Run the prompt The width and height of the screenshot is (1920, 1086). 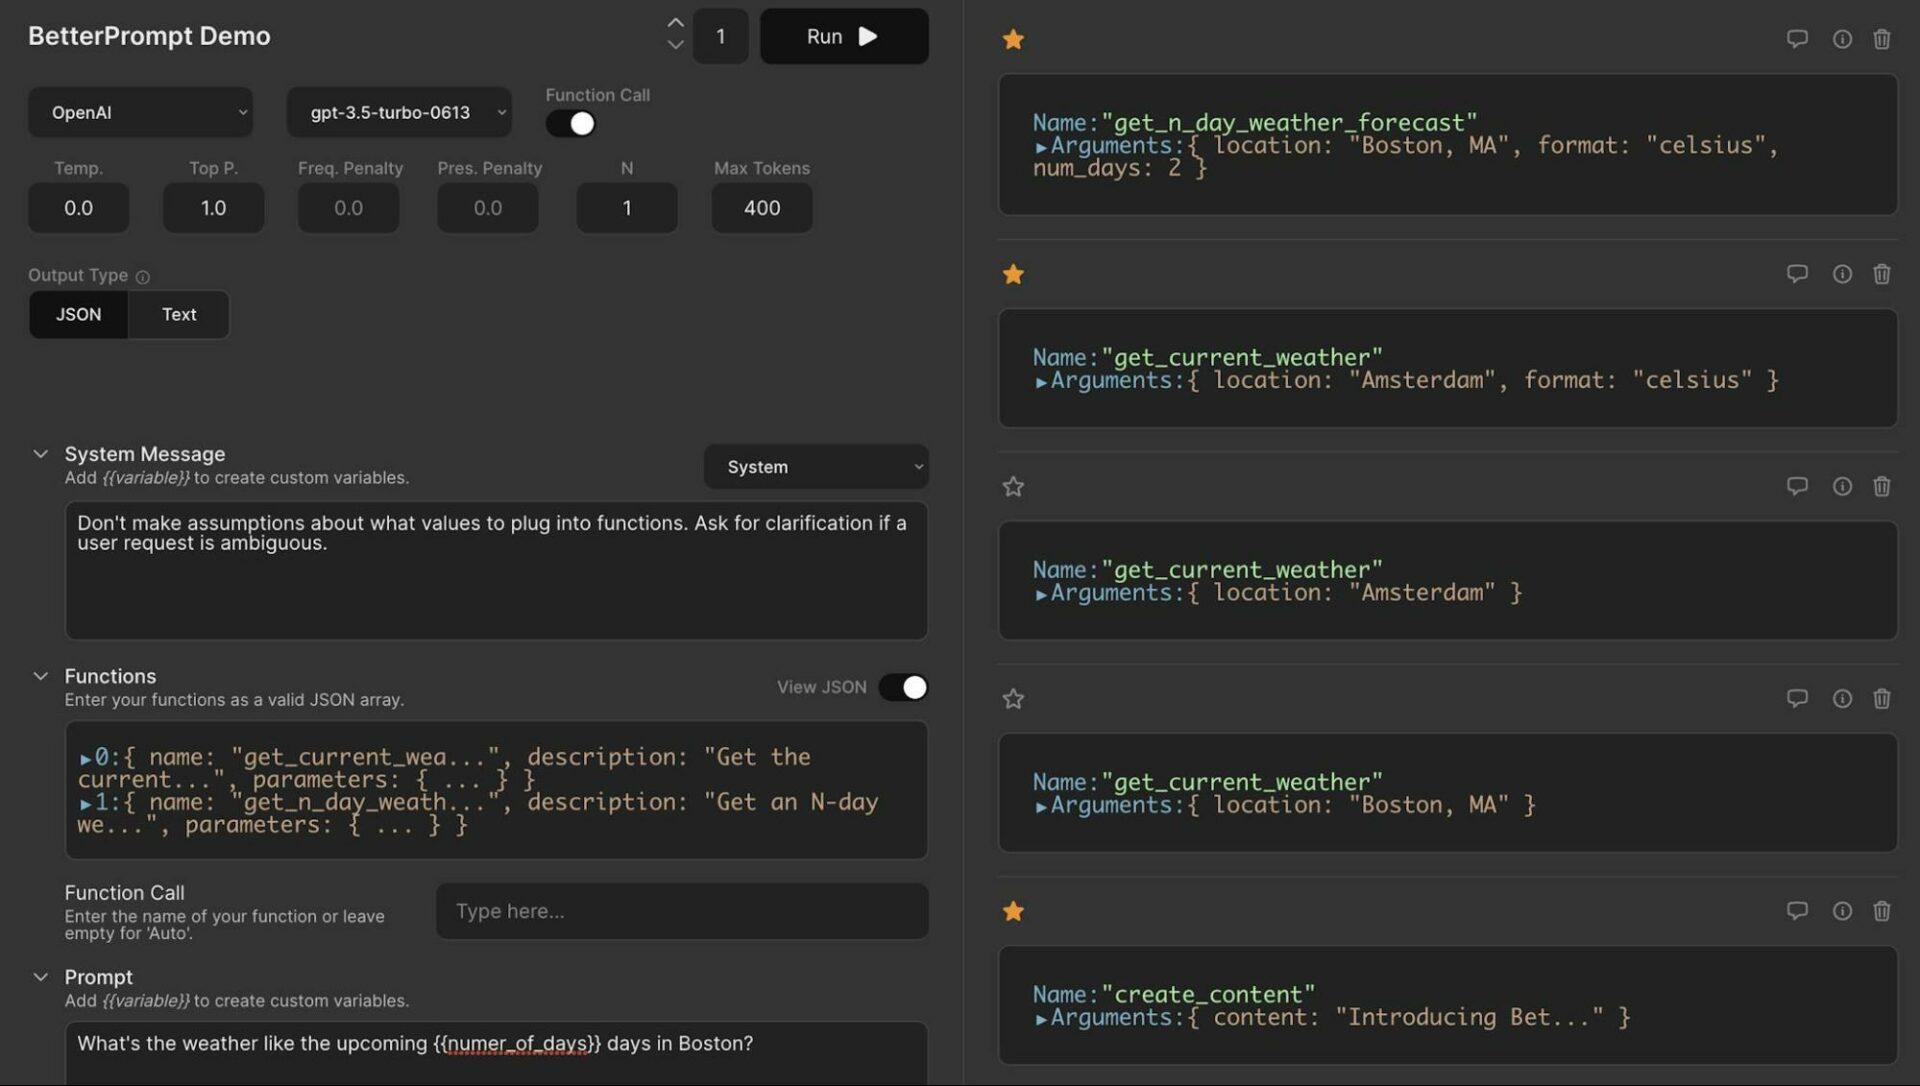coord(843,36)
